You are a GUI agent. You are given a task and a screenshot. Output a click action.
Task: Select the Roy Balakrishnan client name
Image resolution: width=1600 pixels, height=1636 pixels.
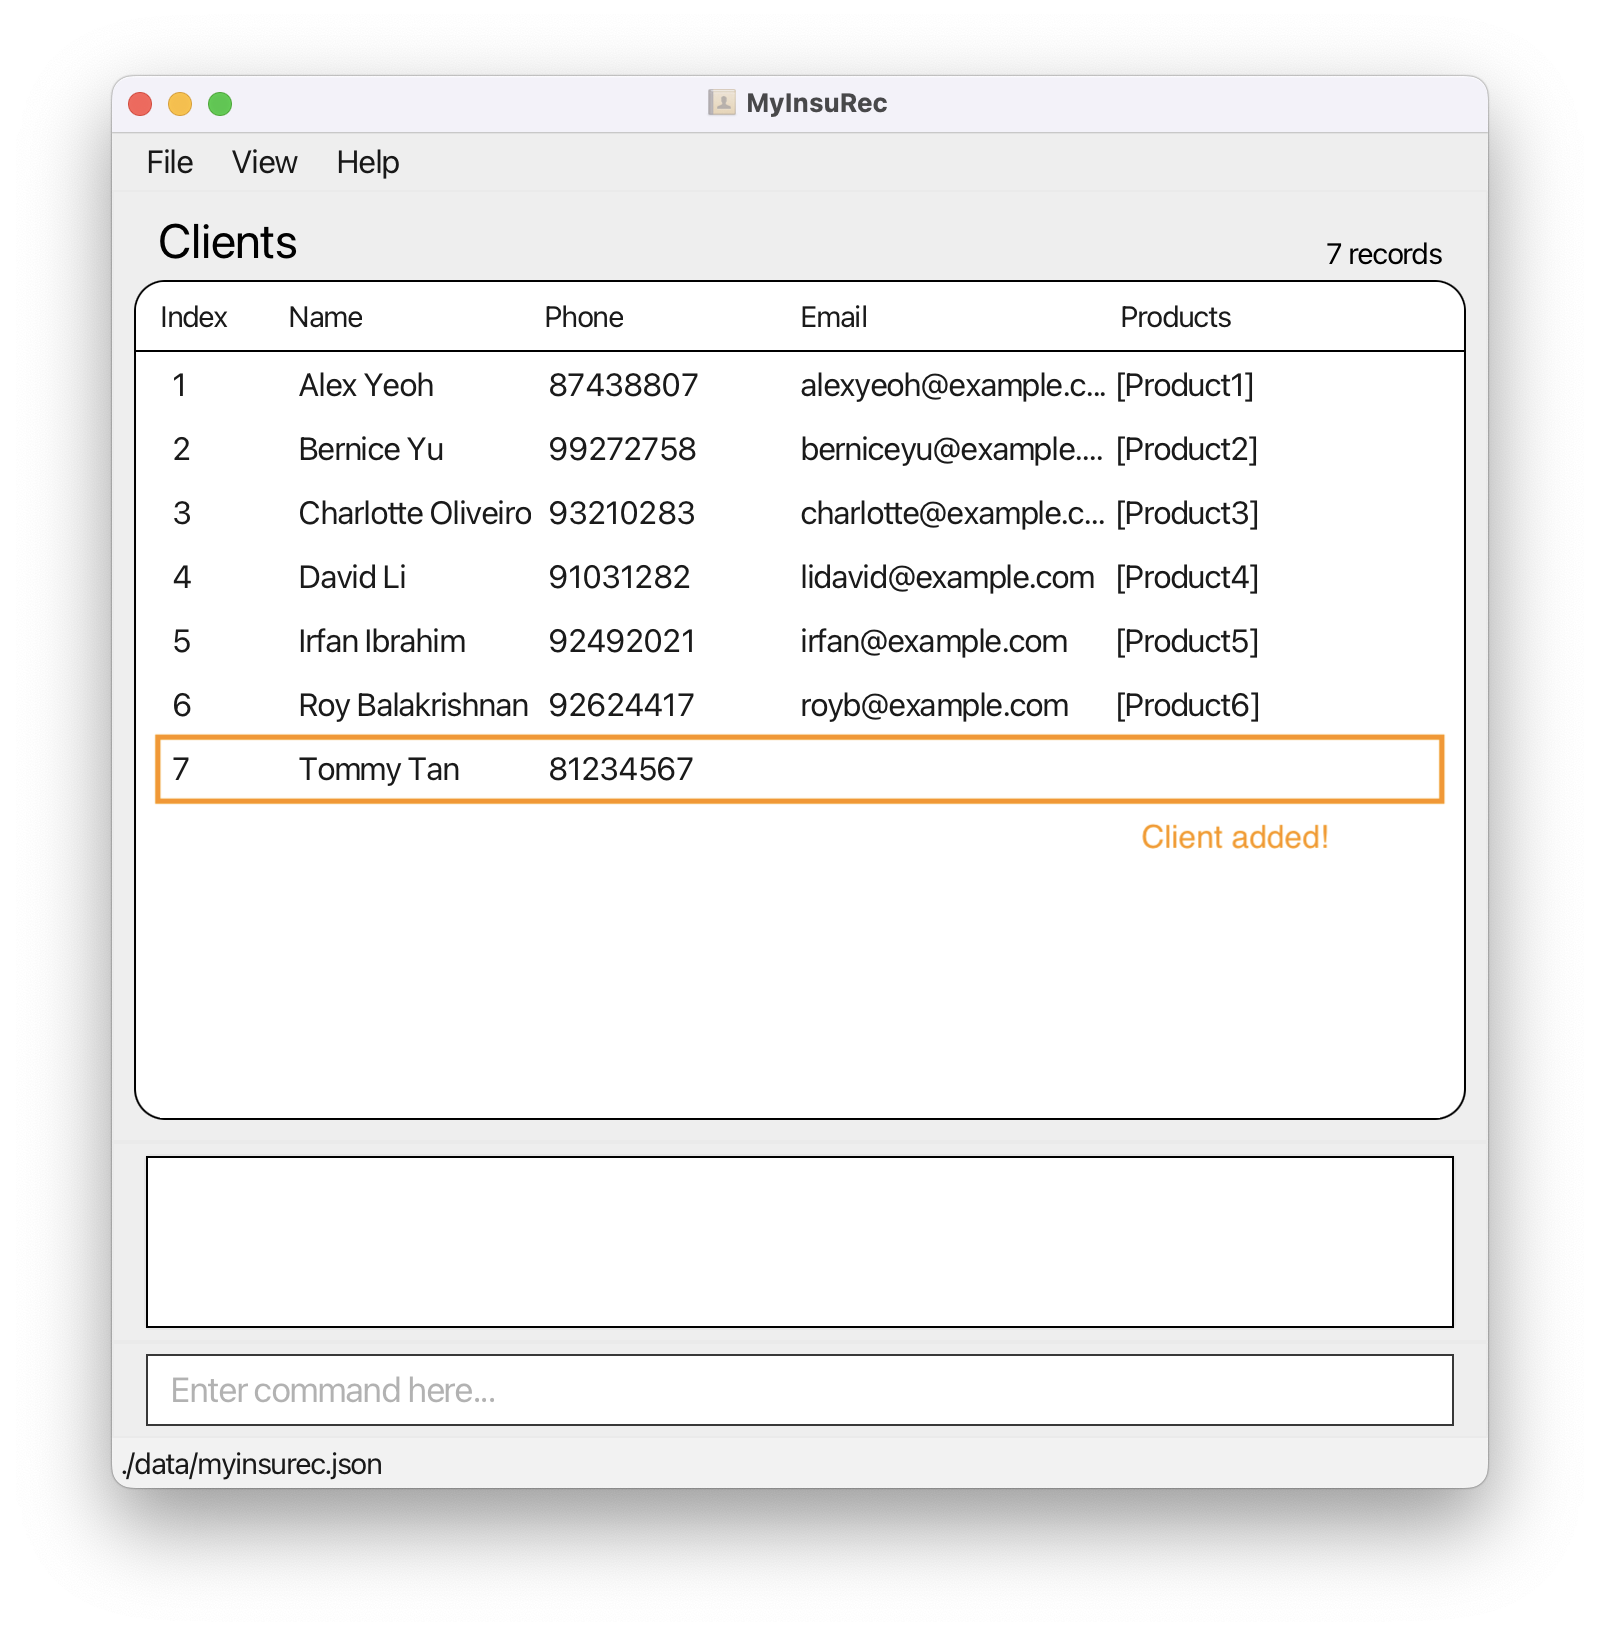[x=413, y=705]
